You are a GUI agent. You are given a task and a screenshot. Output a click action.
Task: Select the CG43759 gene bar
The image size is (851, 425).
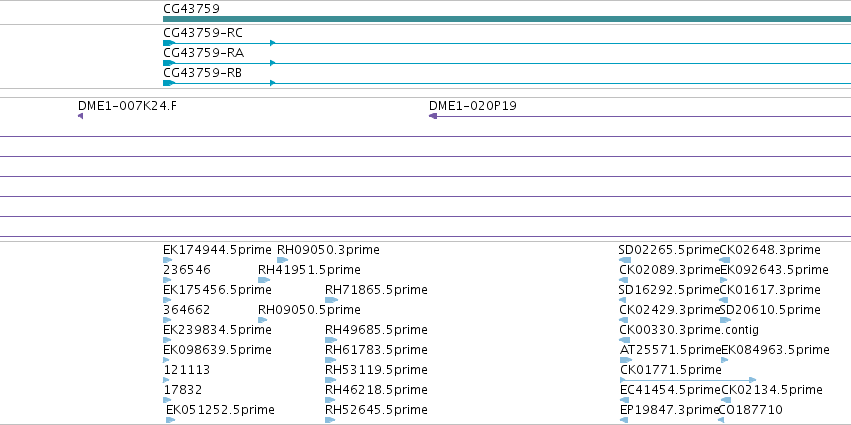[x=507, y=19]
